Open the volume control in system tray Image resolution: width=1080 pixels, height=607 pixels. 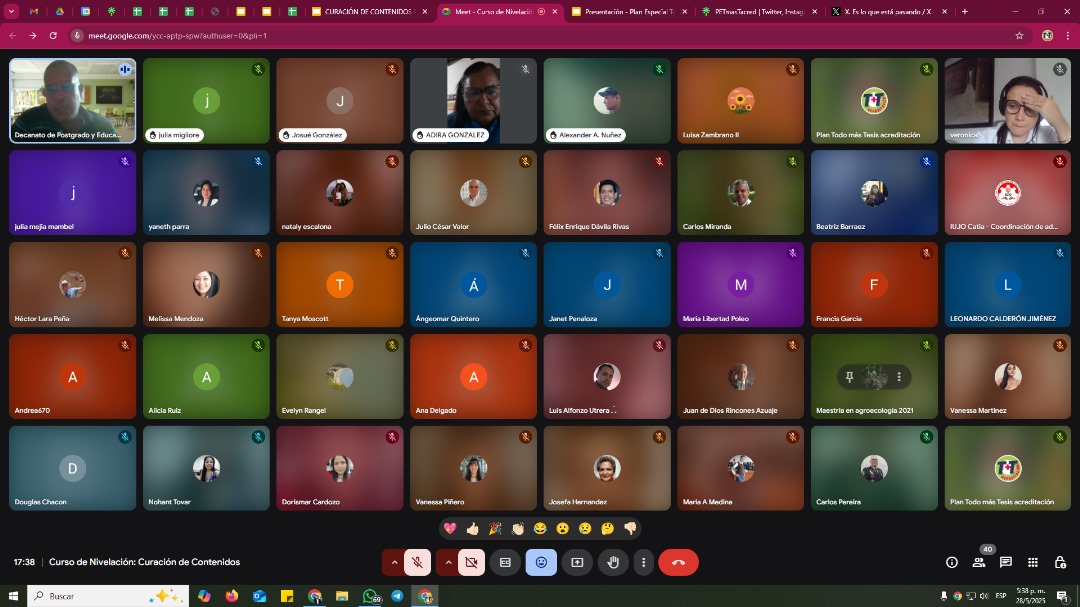pos(984,596)
